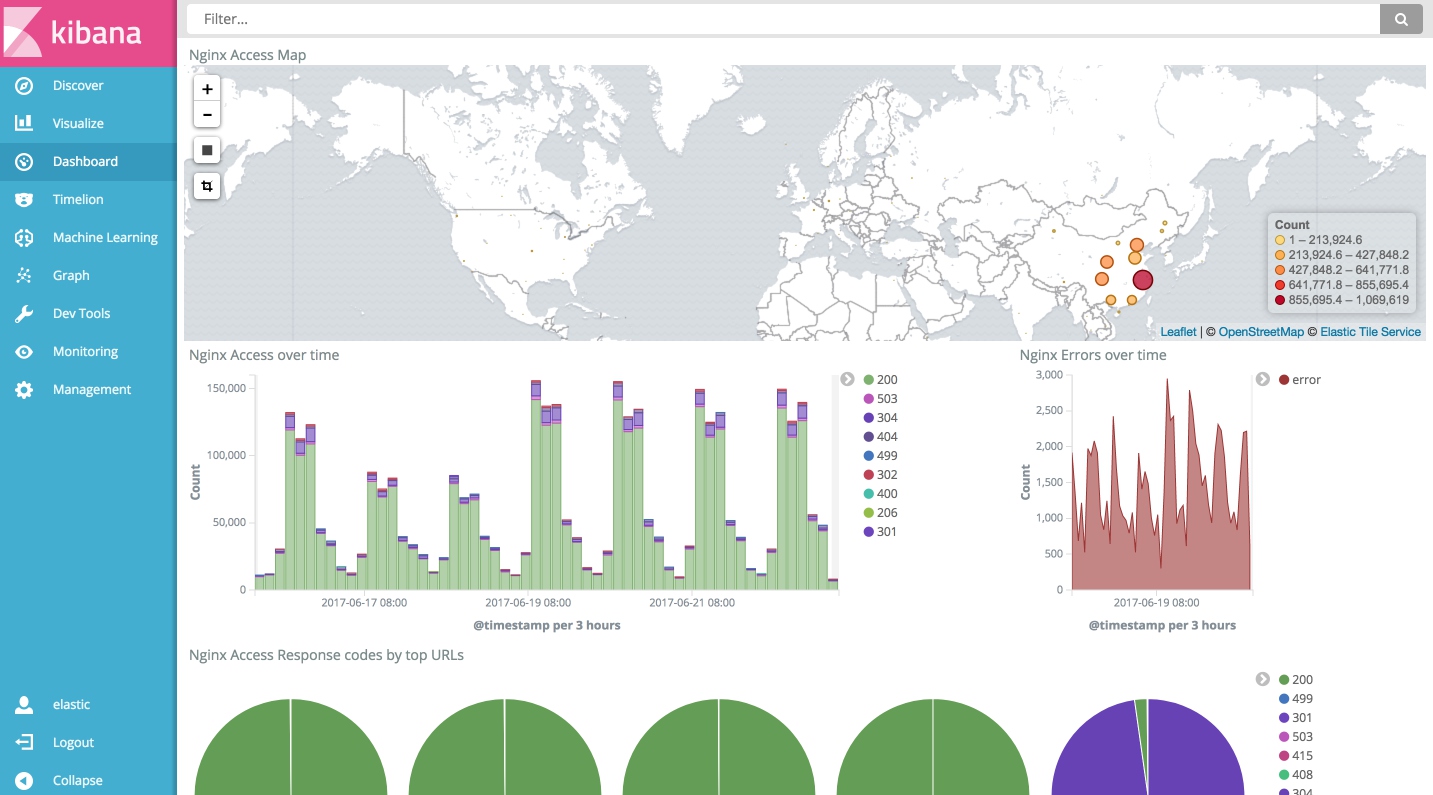Click the 206 legend entry in access chart
Screen dimensions: 1433x795
[880, 513]
